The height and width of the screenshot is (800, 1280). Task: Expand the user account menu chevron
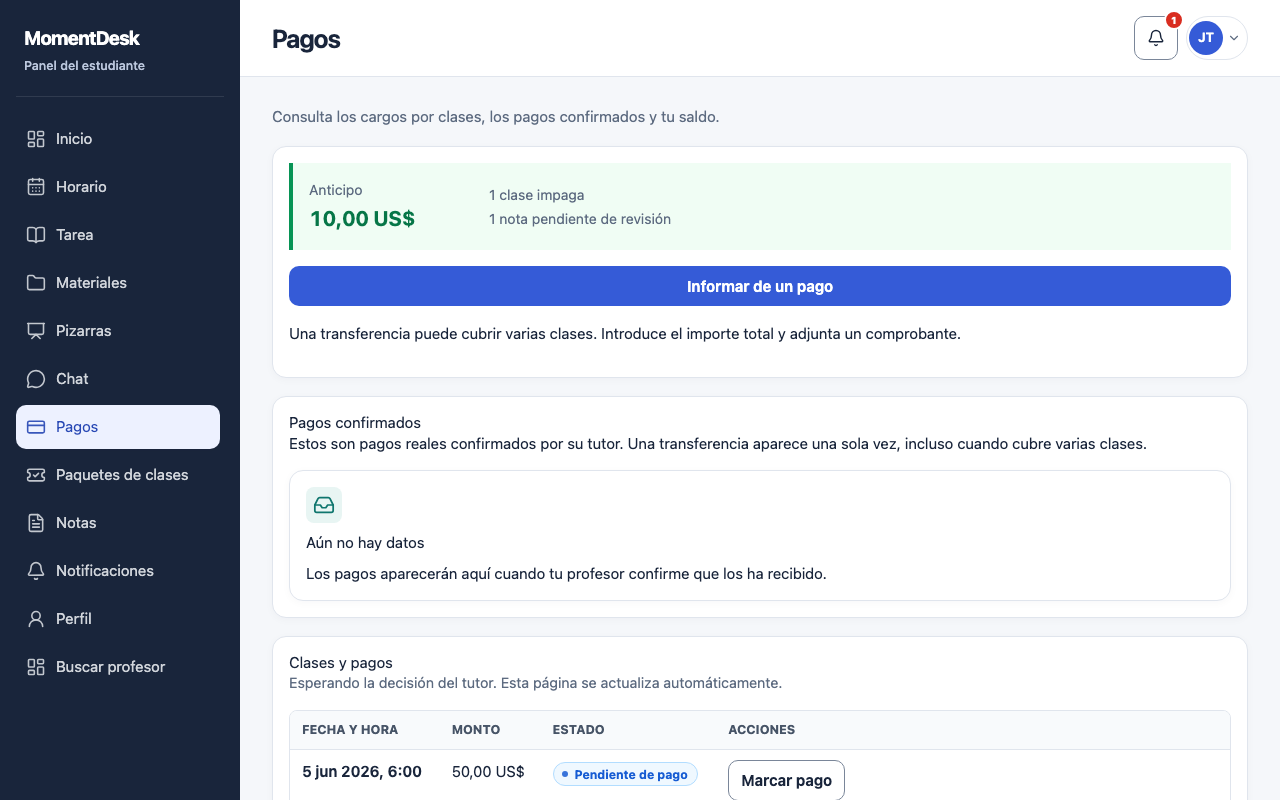click(x=1234, y=38)
